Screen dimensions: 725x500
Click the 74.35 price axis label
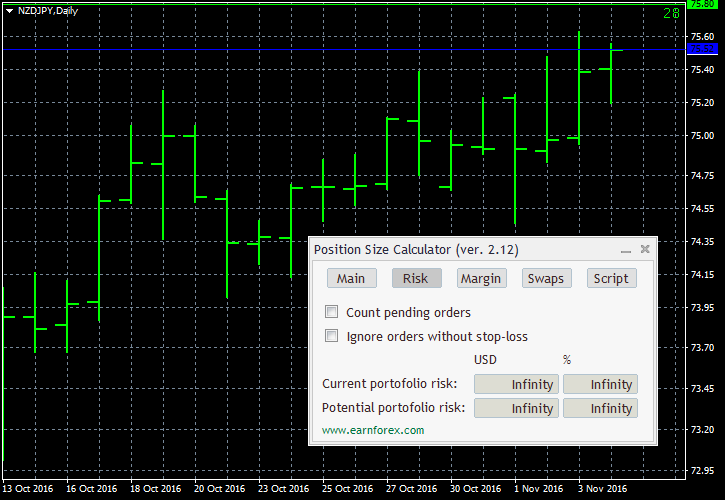point(702,241)
